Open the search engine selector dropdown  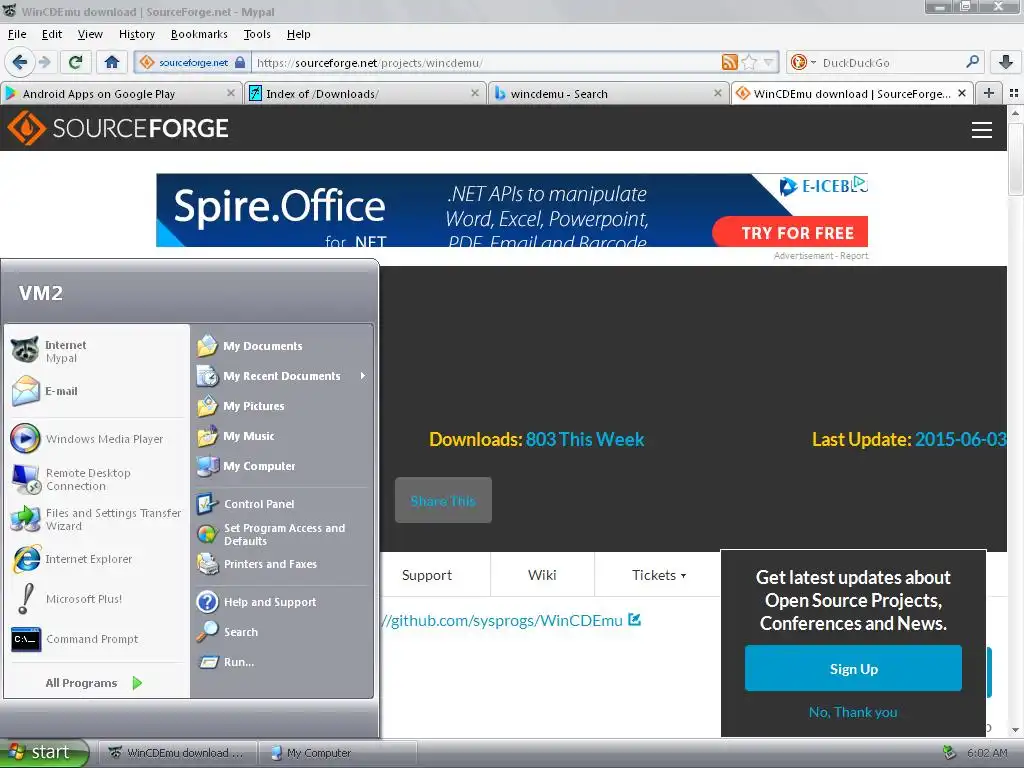coord(803,62)
